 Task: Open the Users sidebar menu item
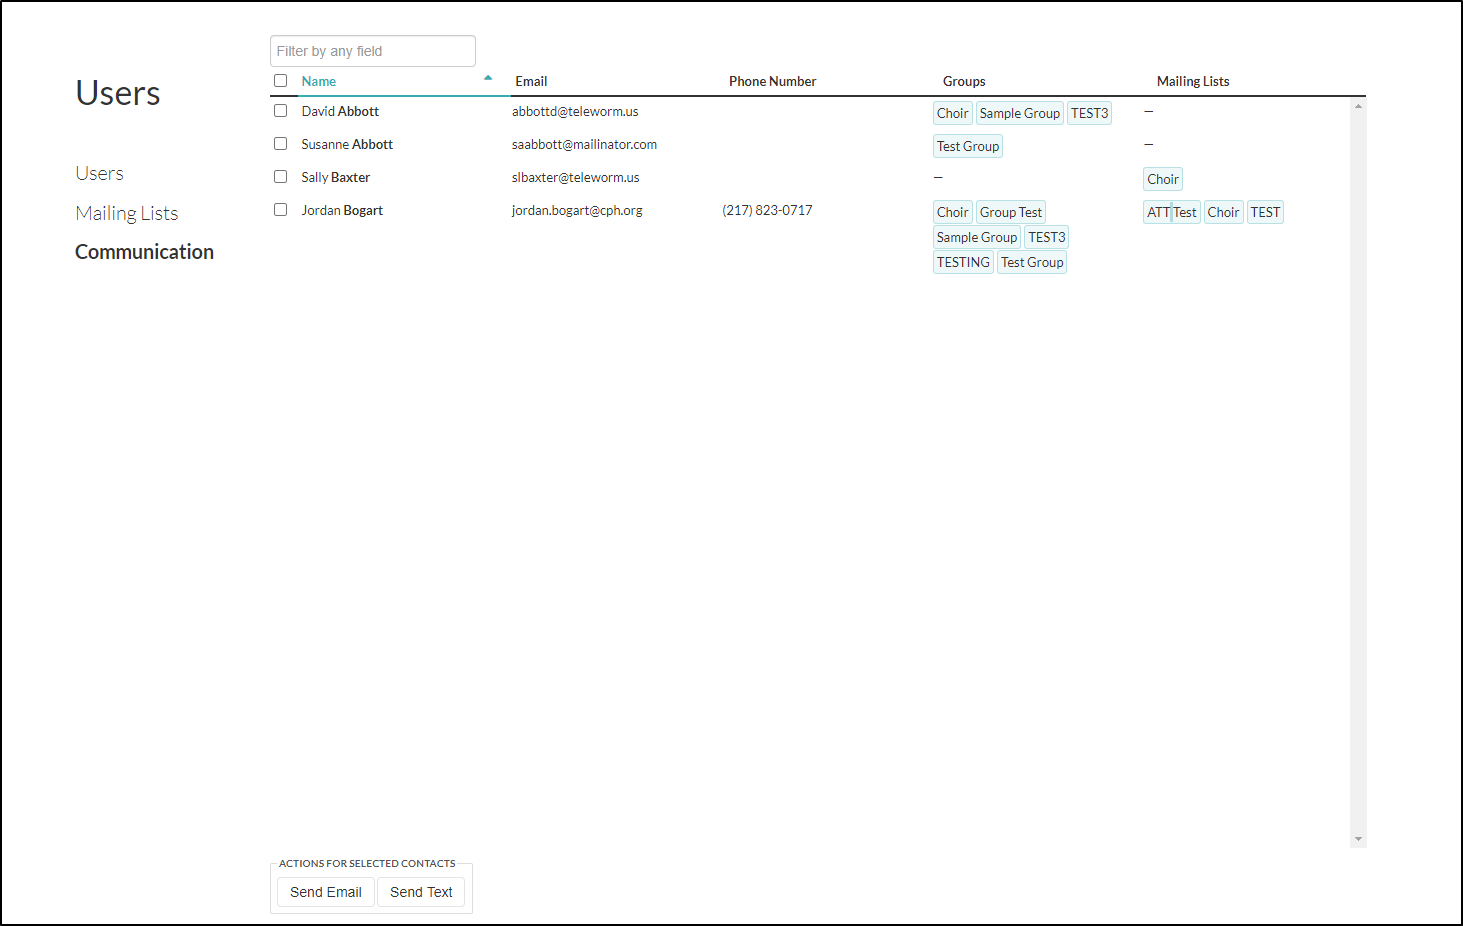[x=99, y=173]
